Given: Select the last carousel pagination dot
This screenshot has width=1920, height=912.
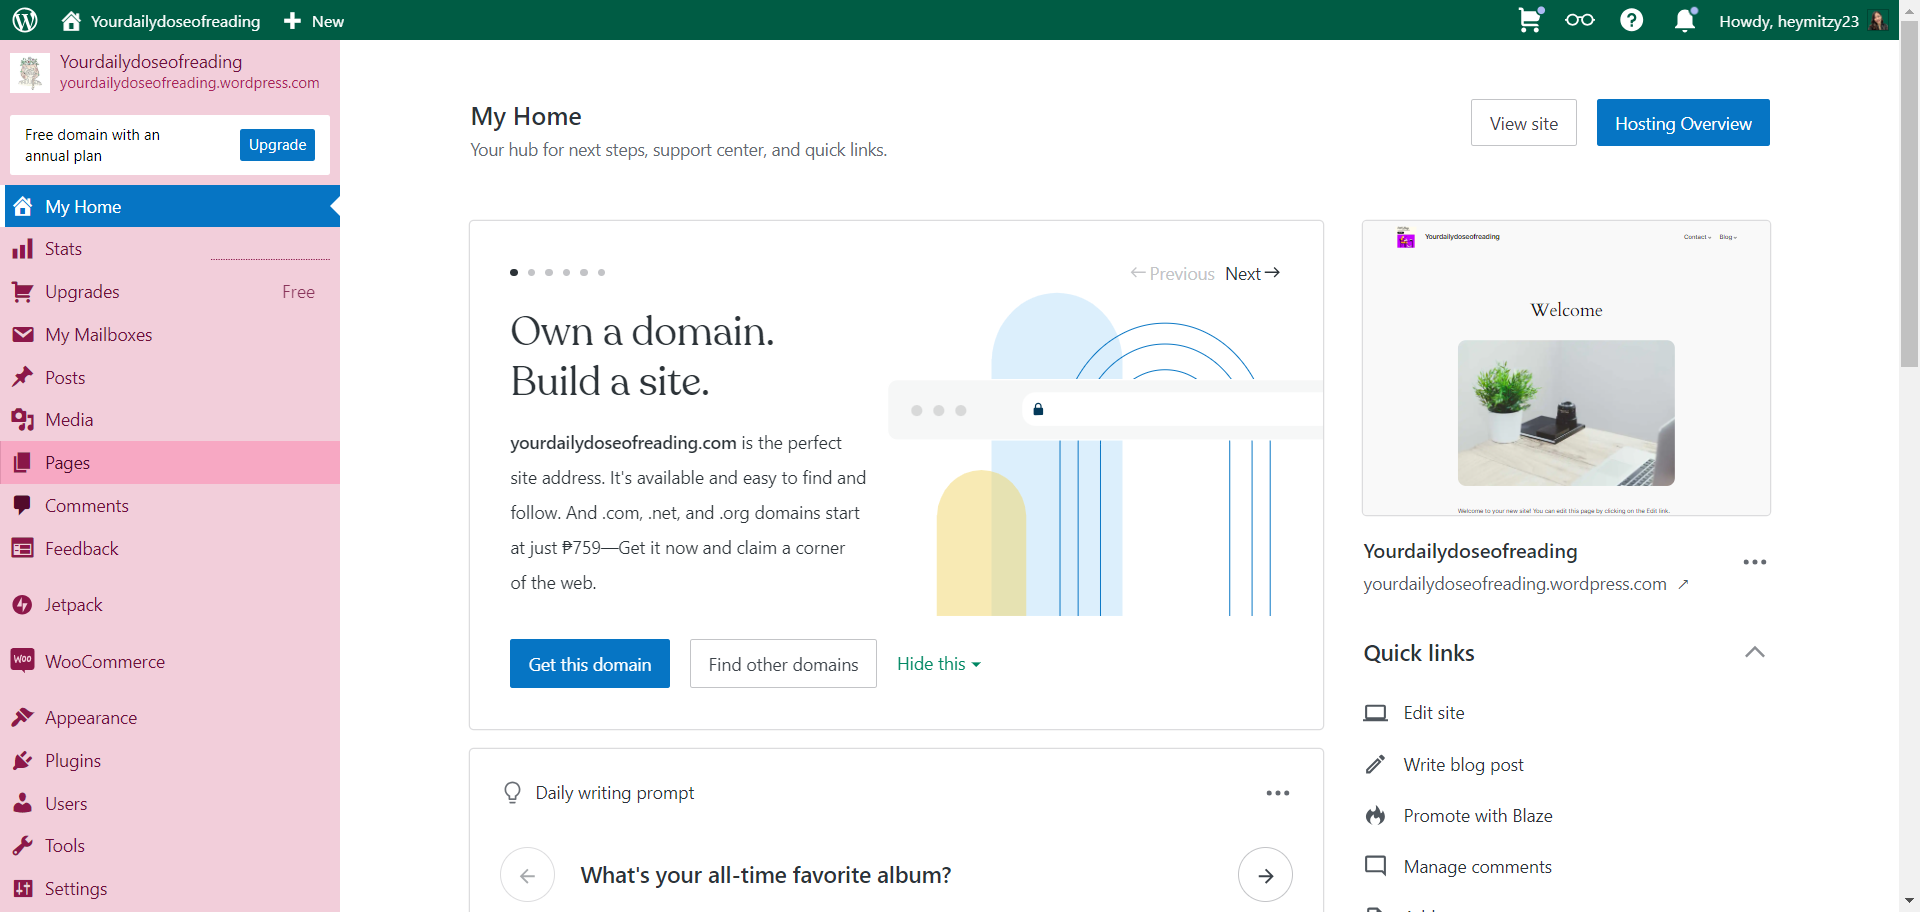Looking at the screenshot, I should (x=601, y=272).
